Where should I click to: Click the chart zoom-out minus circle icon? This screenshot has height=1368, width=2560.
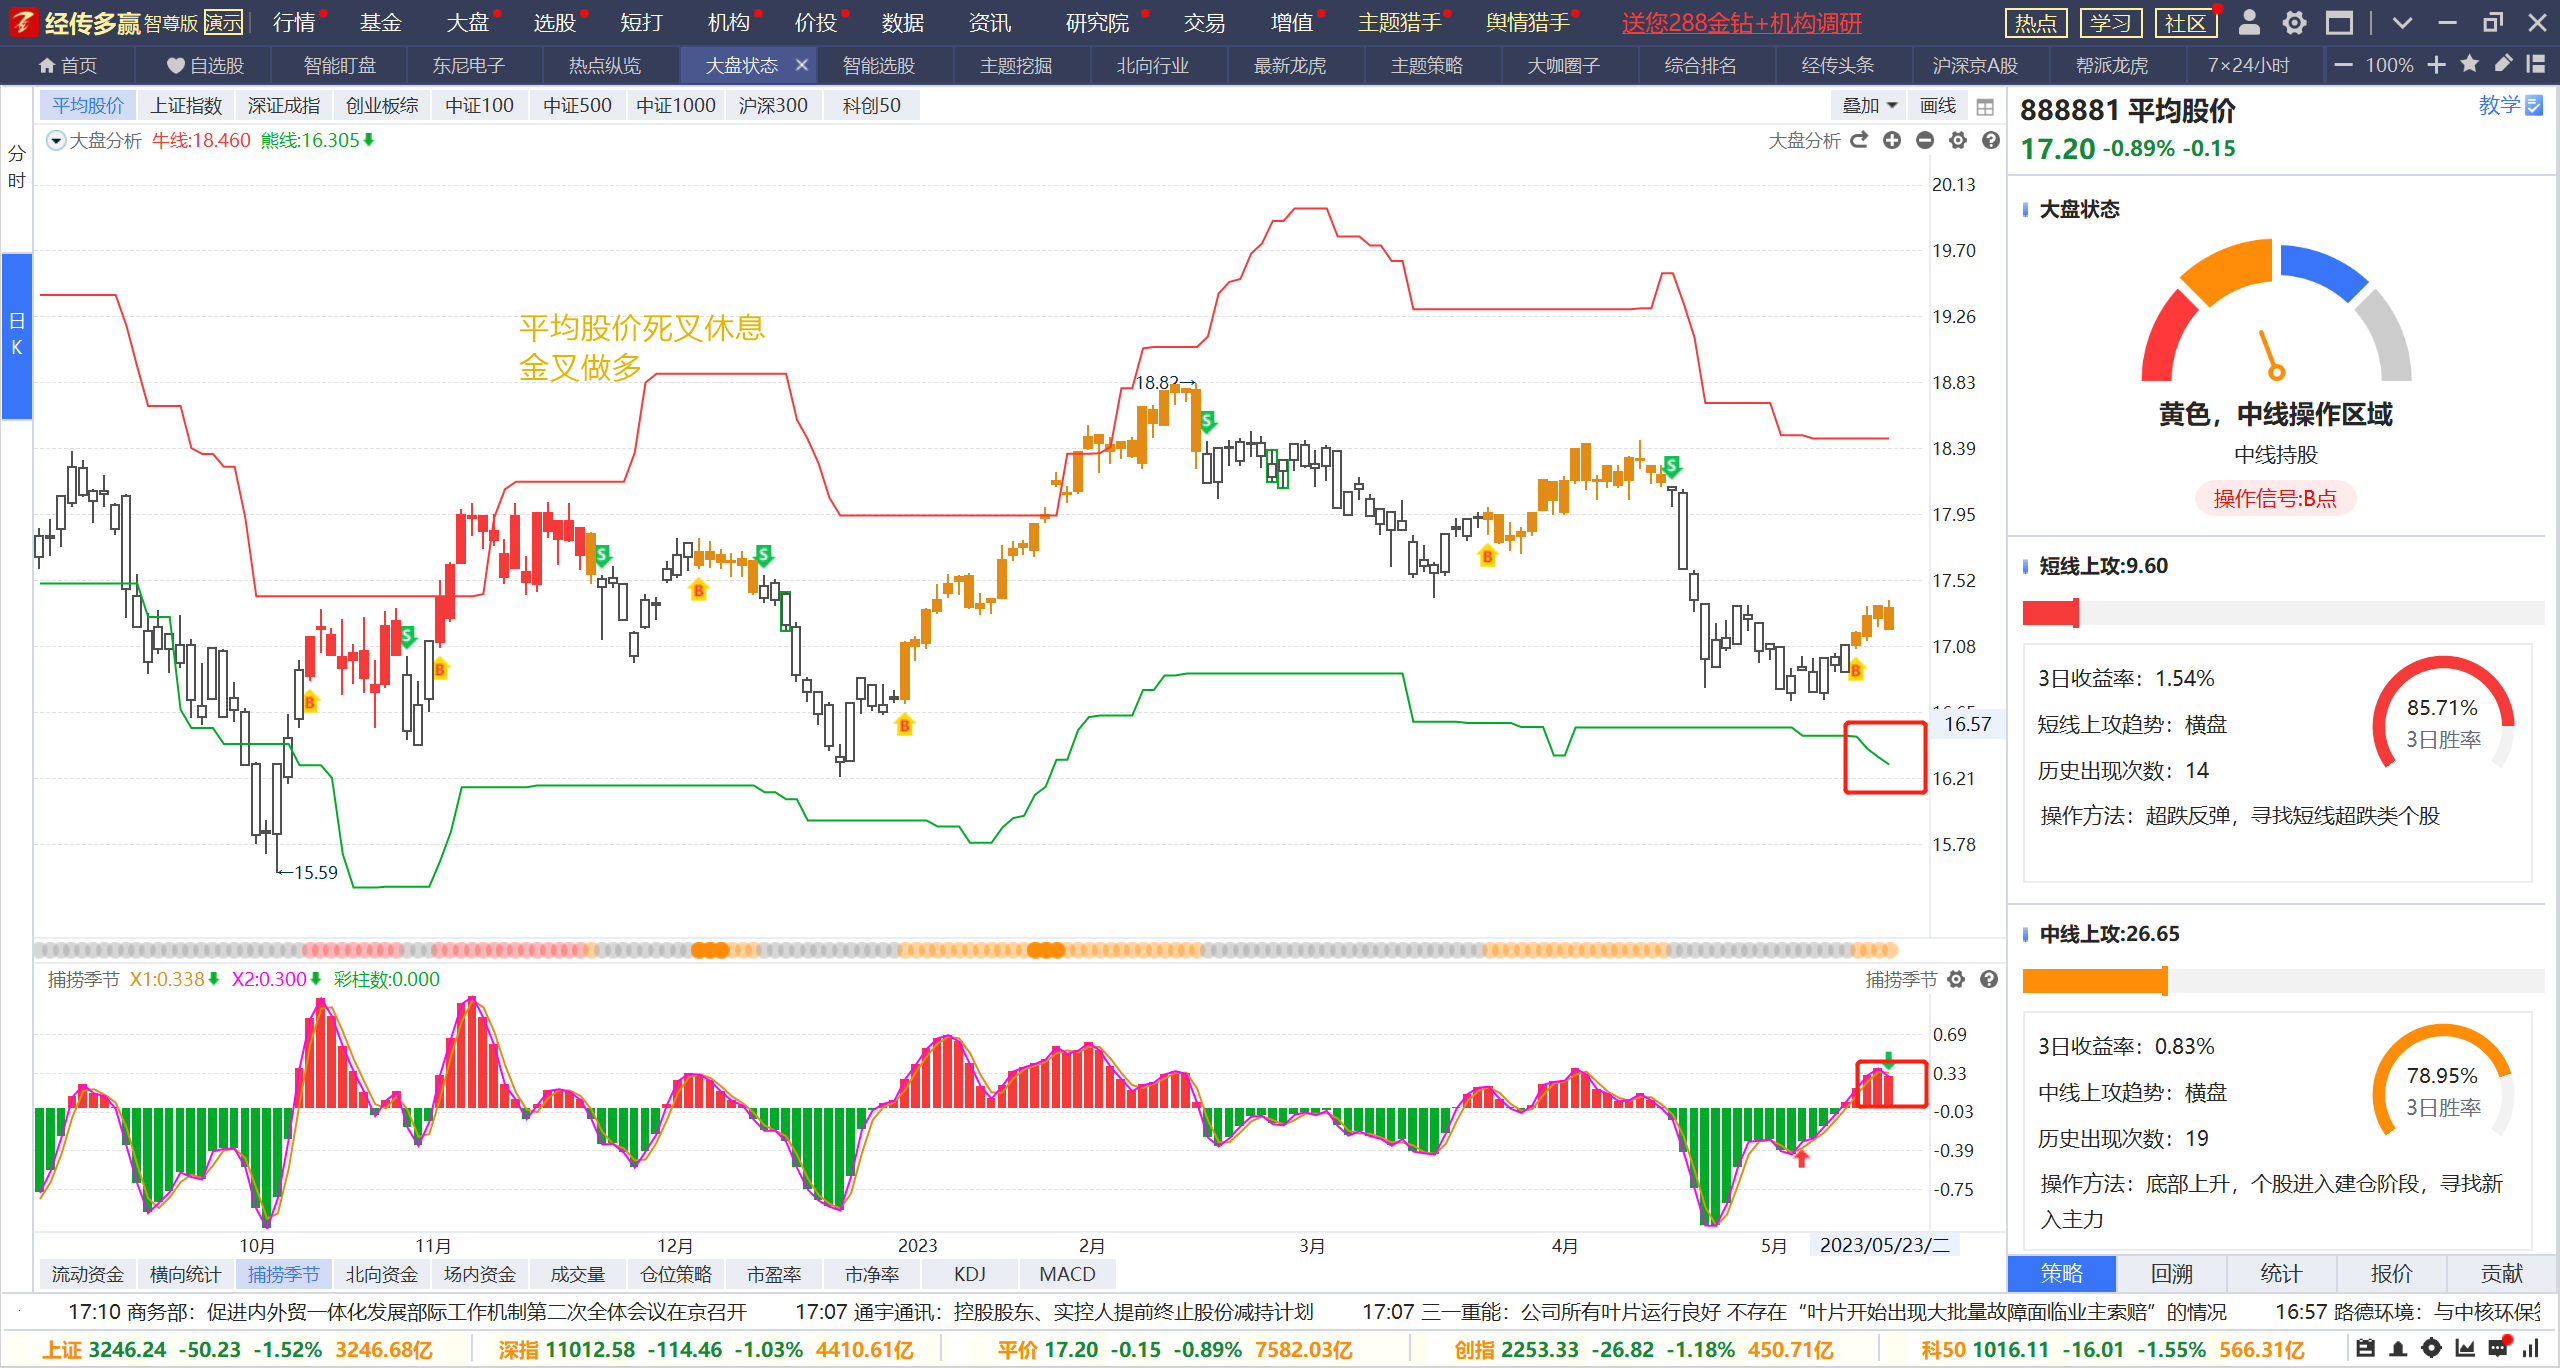coord(1925,140)
